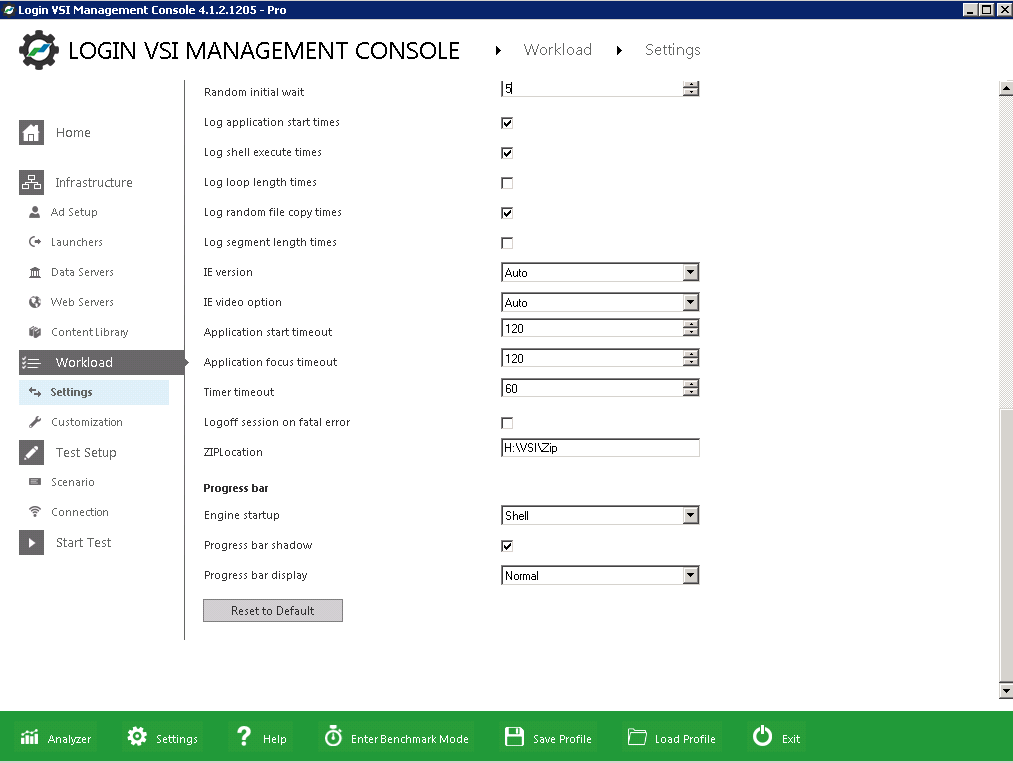The height and width of the screenshot is (763, 1013).
Task: Click the Customization wrench icon
Action: point(35,422)
